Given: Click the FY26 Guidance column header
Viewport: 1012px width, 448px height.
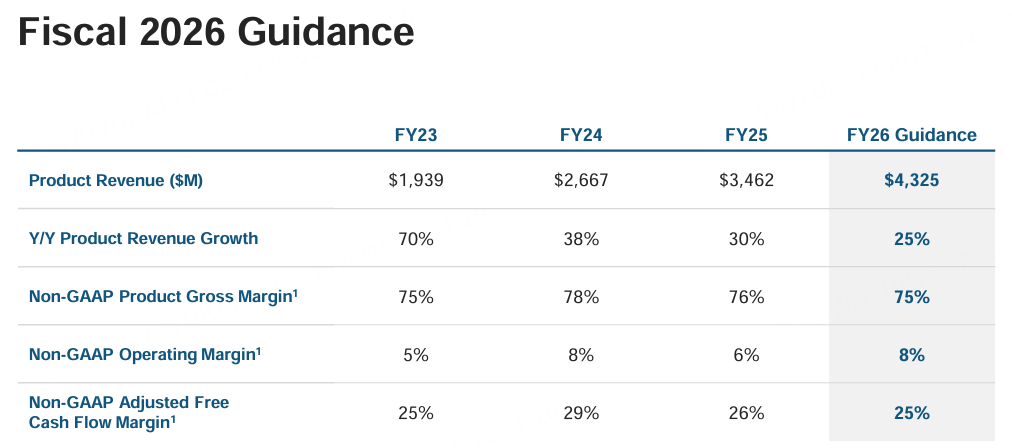Looking at the screenshot, I should (911, 135).
